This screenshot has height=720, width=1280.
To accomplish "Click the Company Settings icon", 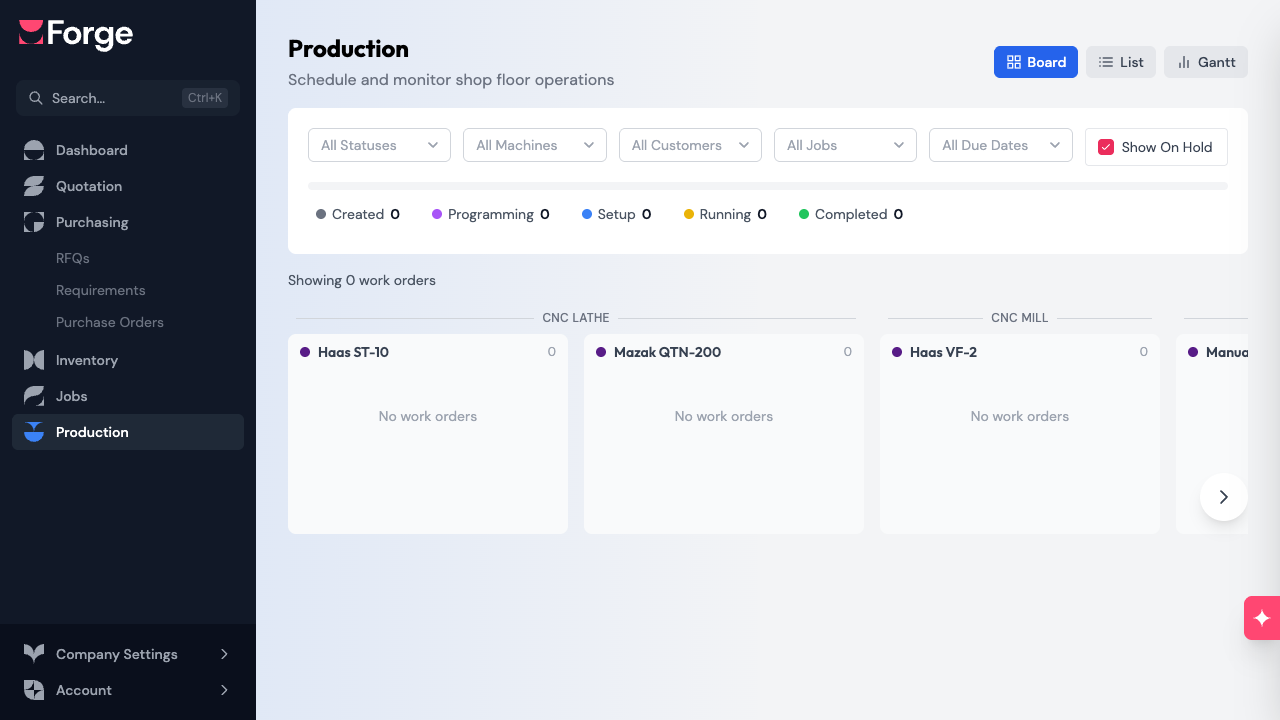I will point(34,654).
